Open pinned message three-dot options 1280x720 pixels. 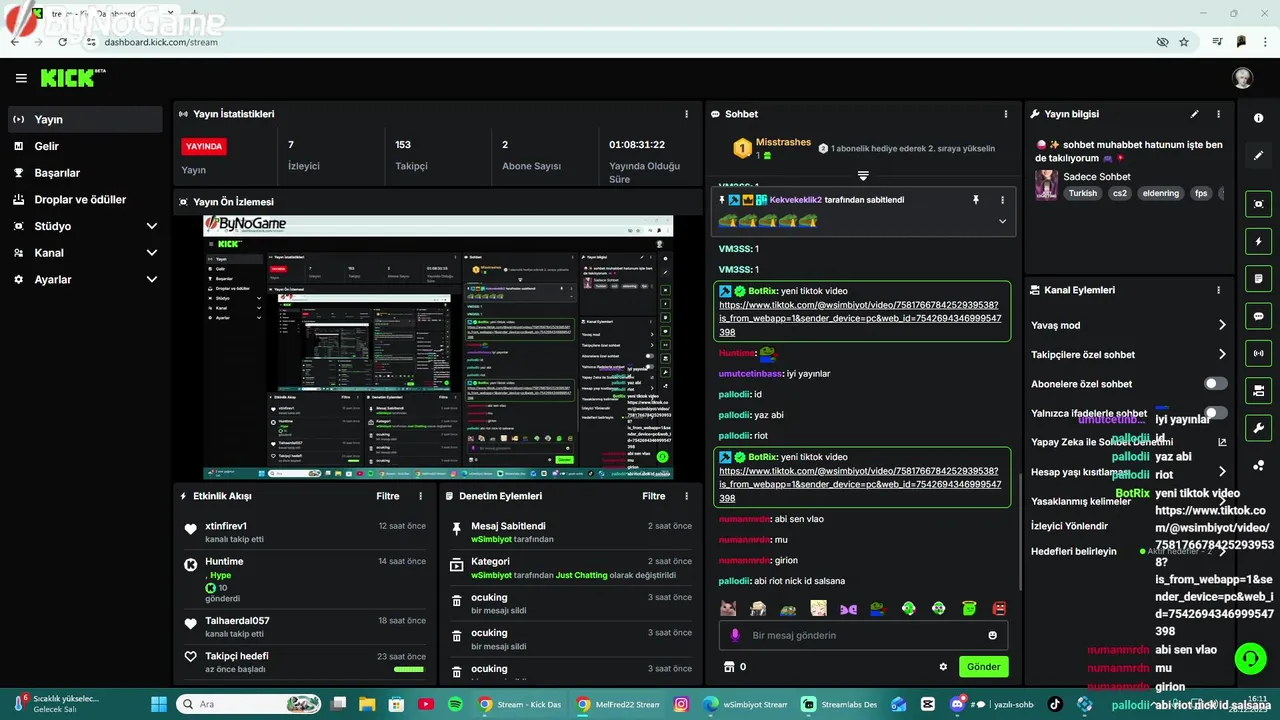point(1002,200)
